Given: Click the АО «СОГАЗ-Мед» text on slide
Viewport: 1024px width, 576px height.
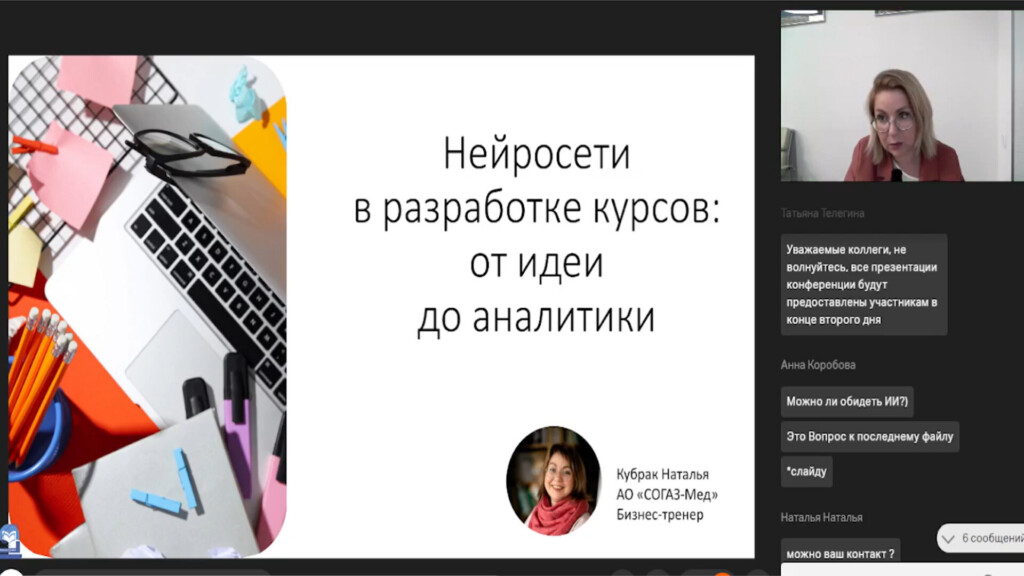Looking at the screenshot, I should [x=667, y=494].
